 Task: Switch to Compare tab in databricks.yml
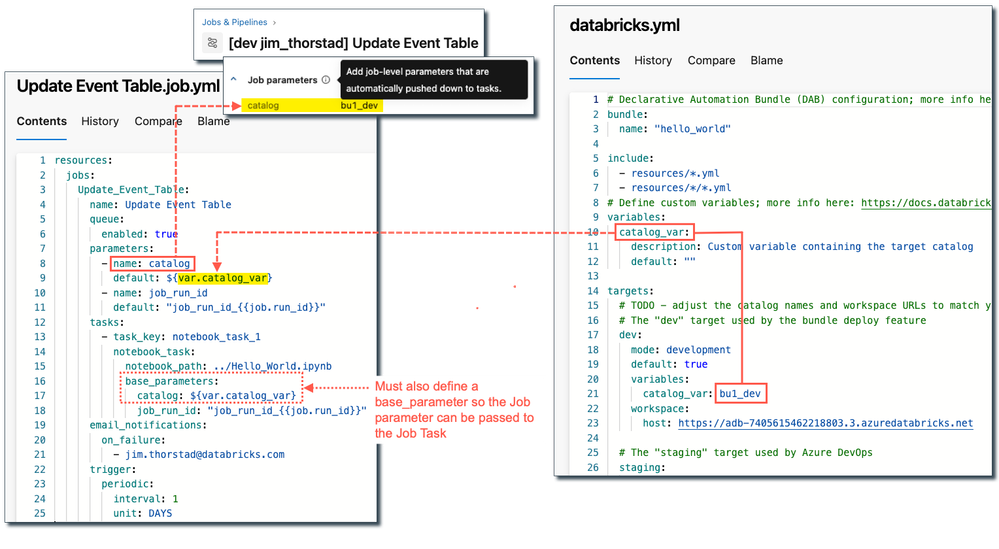tap(711, 60)
